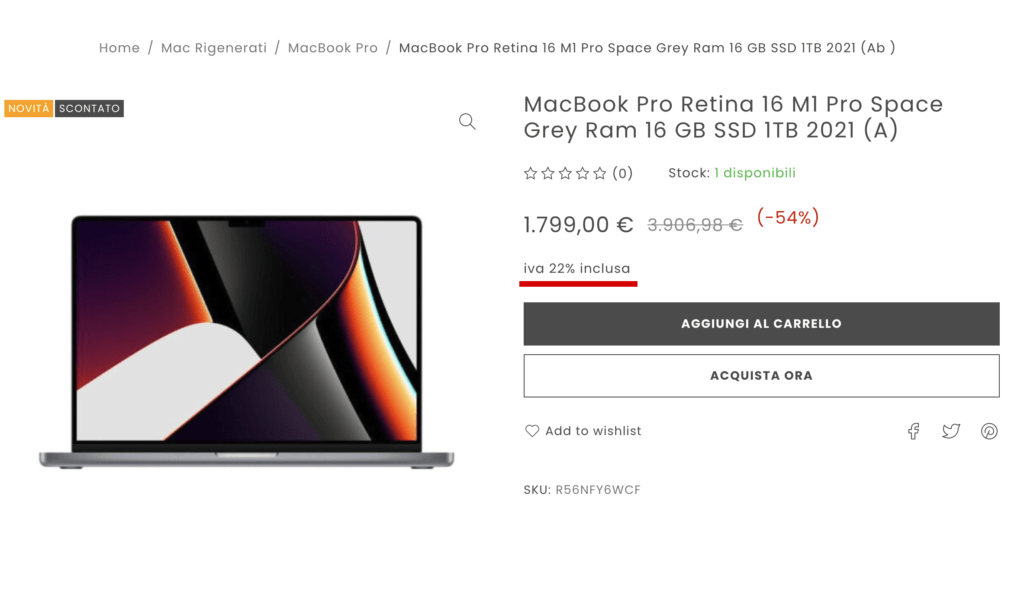Click the heart wishlist icon
Screen dimensions: 1024x615
[532, 431]
